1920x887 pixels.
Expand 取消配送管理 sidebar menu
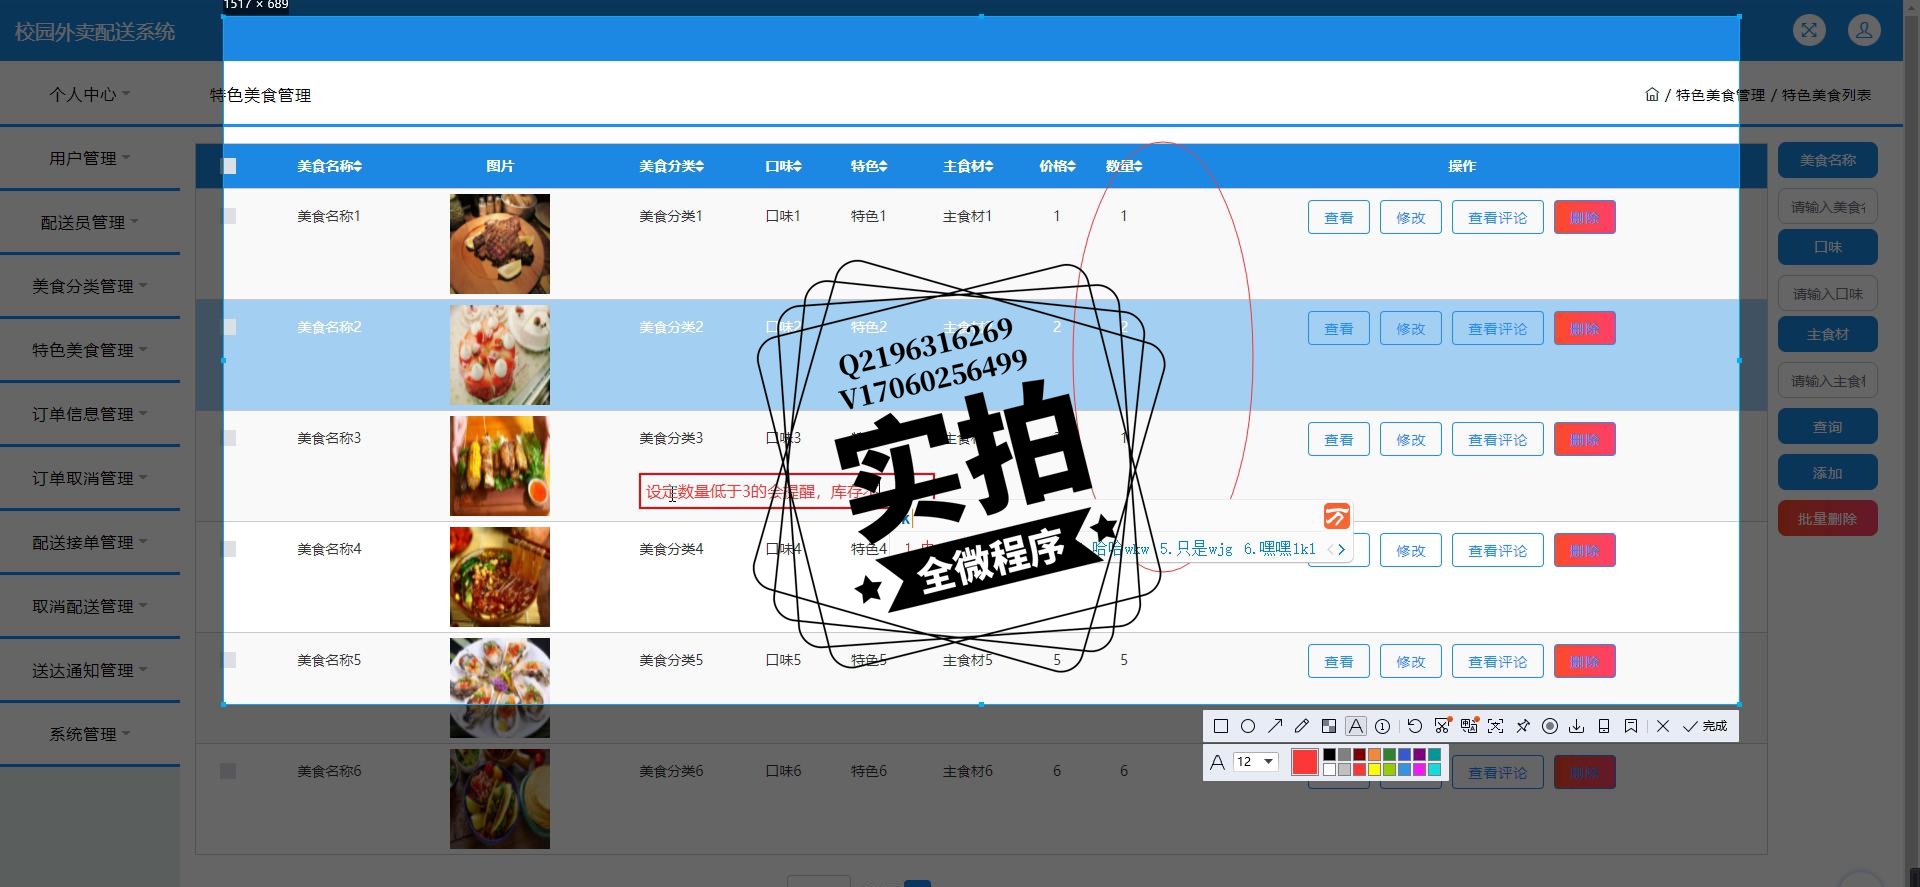pyautogui.click(x=90, y=606)
